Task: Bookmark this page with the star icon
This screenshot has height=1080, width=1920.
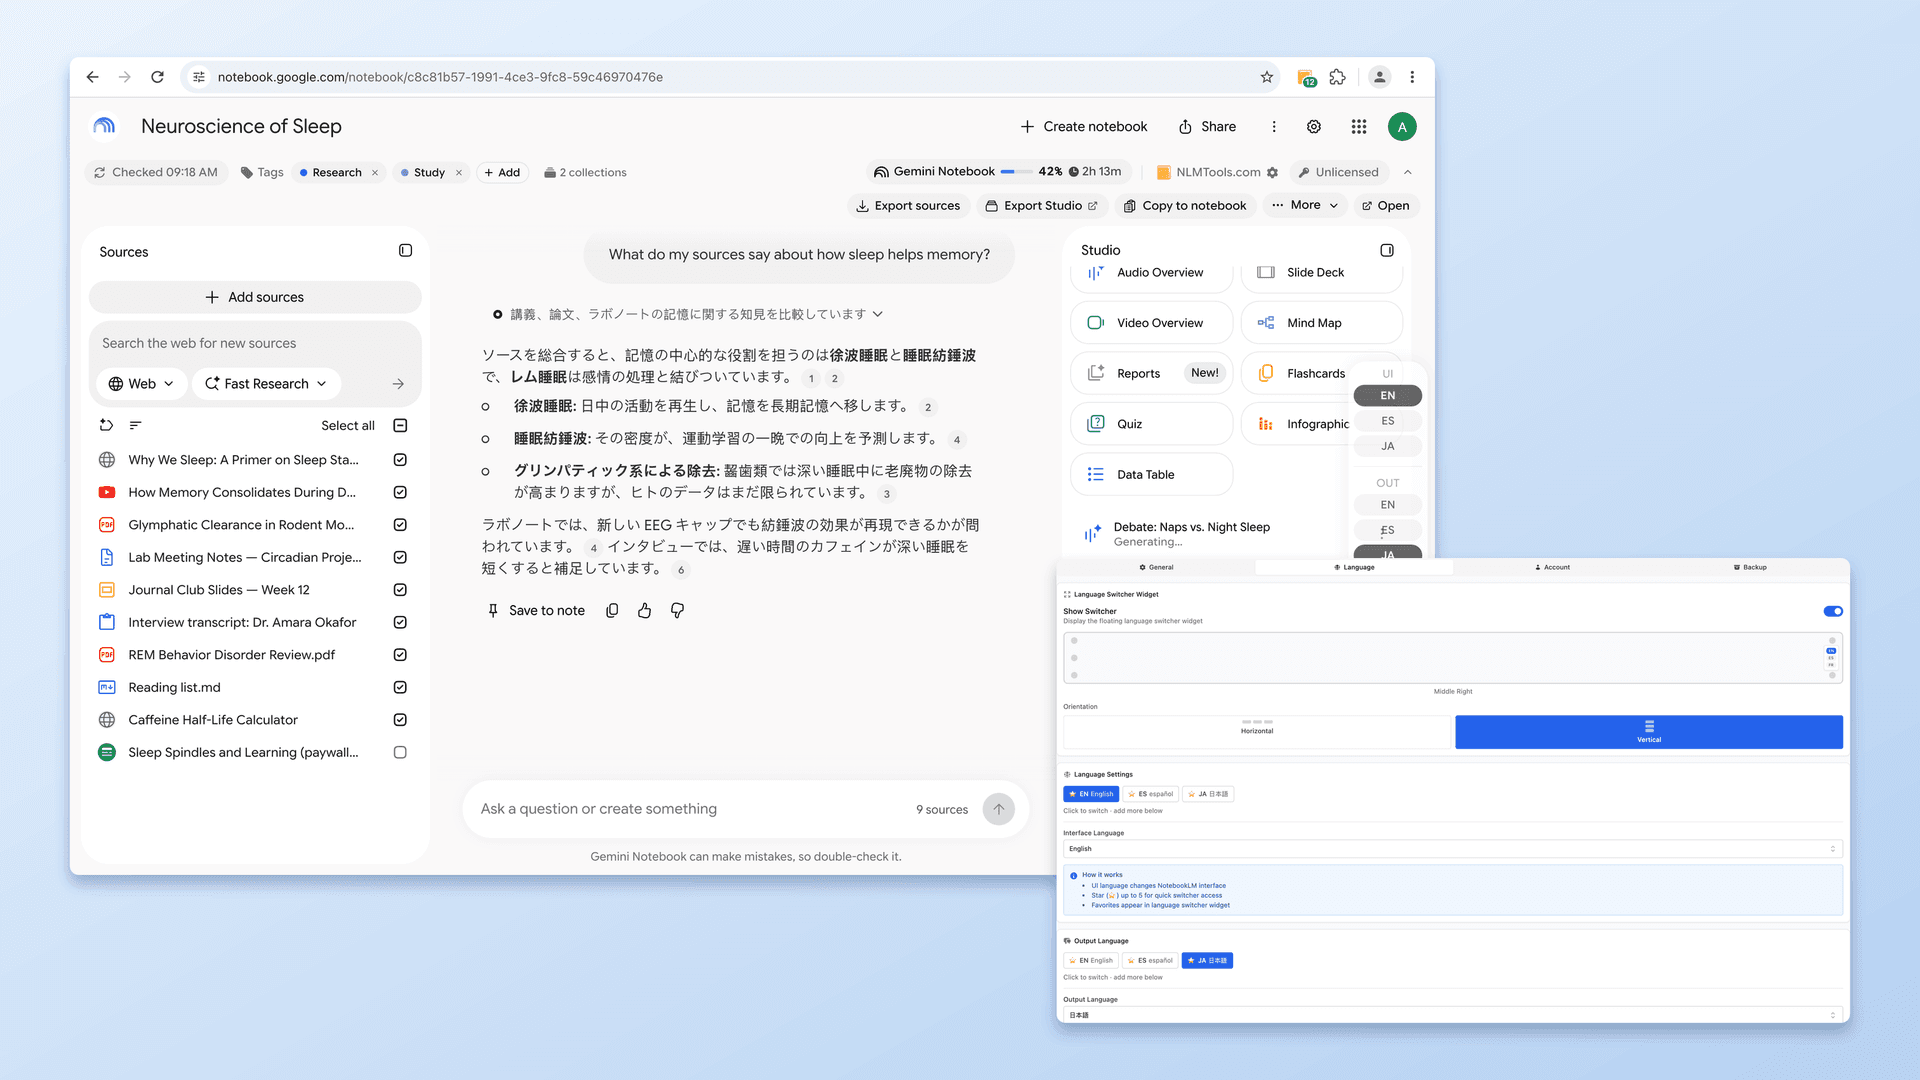Action: pos(1267,77)
